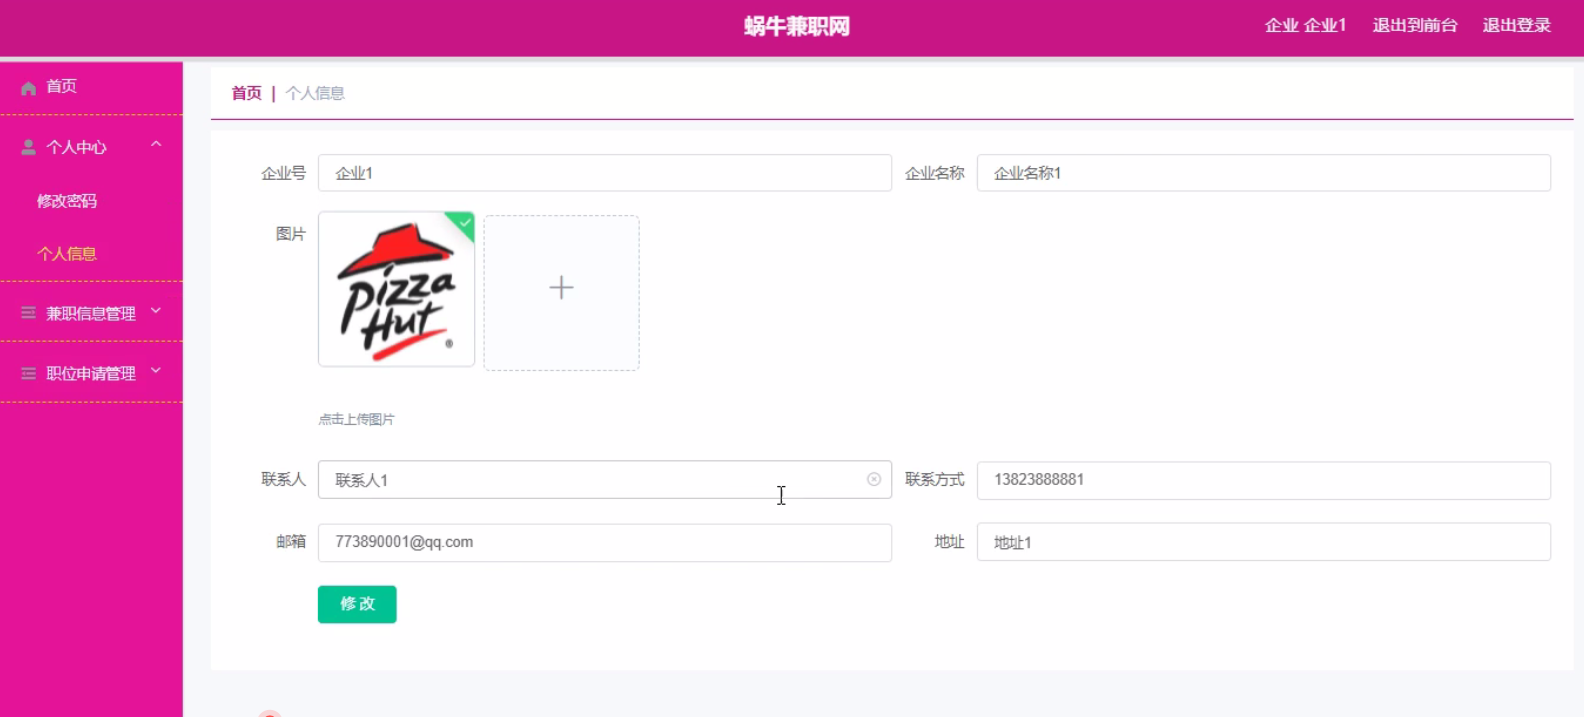This screenshot has width=1584, height=717.
Task: Click the Pizza Hut uploaded image thumbnail
Action: 397,289
